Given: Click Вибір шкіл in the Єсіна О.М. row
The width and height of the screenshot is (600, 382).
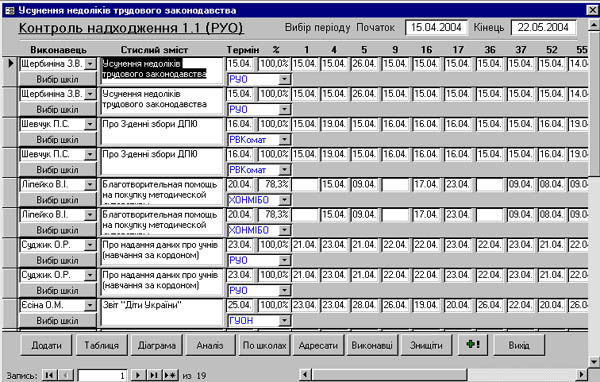Looking at the screenshot, I should tap(57, 320).
